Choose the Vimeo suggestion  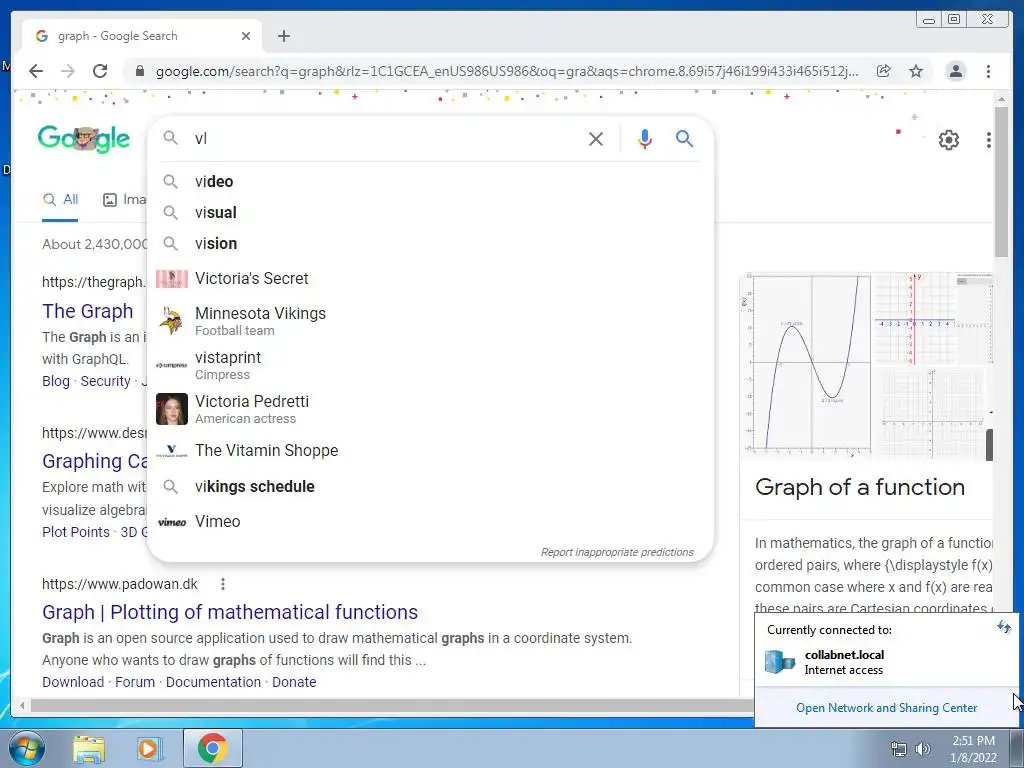coord(430,522)
